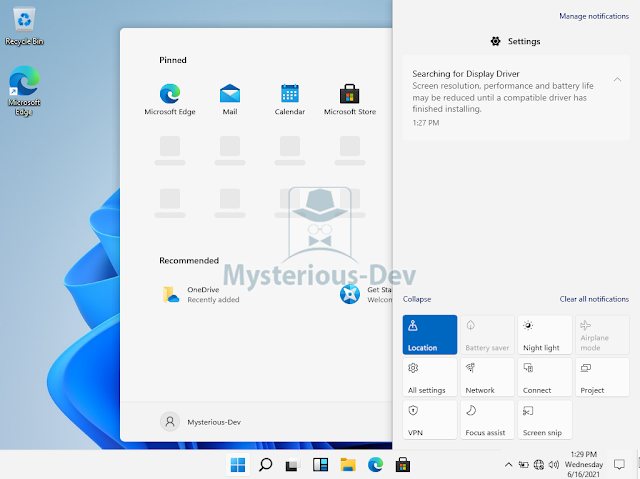Click the Manage notifications link
This screenshot has height=479, width=640.
tap(594, 17)
